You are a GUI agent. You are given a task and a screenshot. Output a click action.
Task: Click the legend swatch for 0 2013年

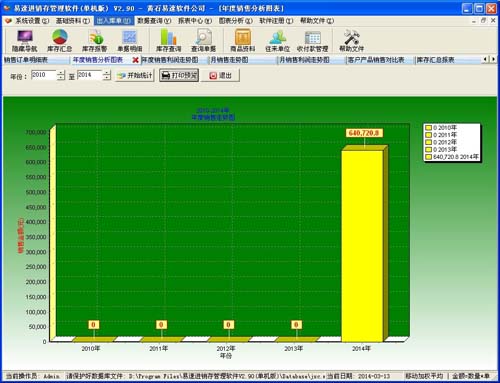pos(429,150)
